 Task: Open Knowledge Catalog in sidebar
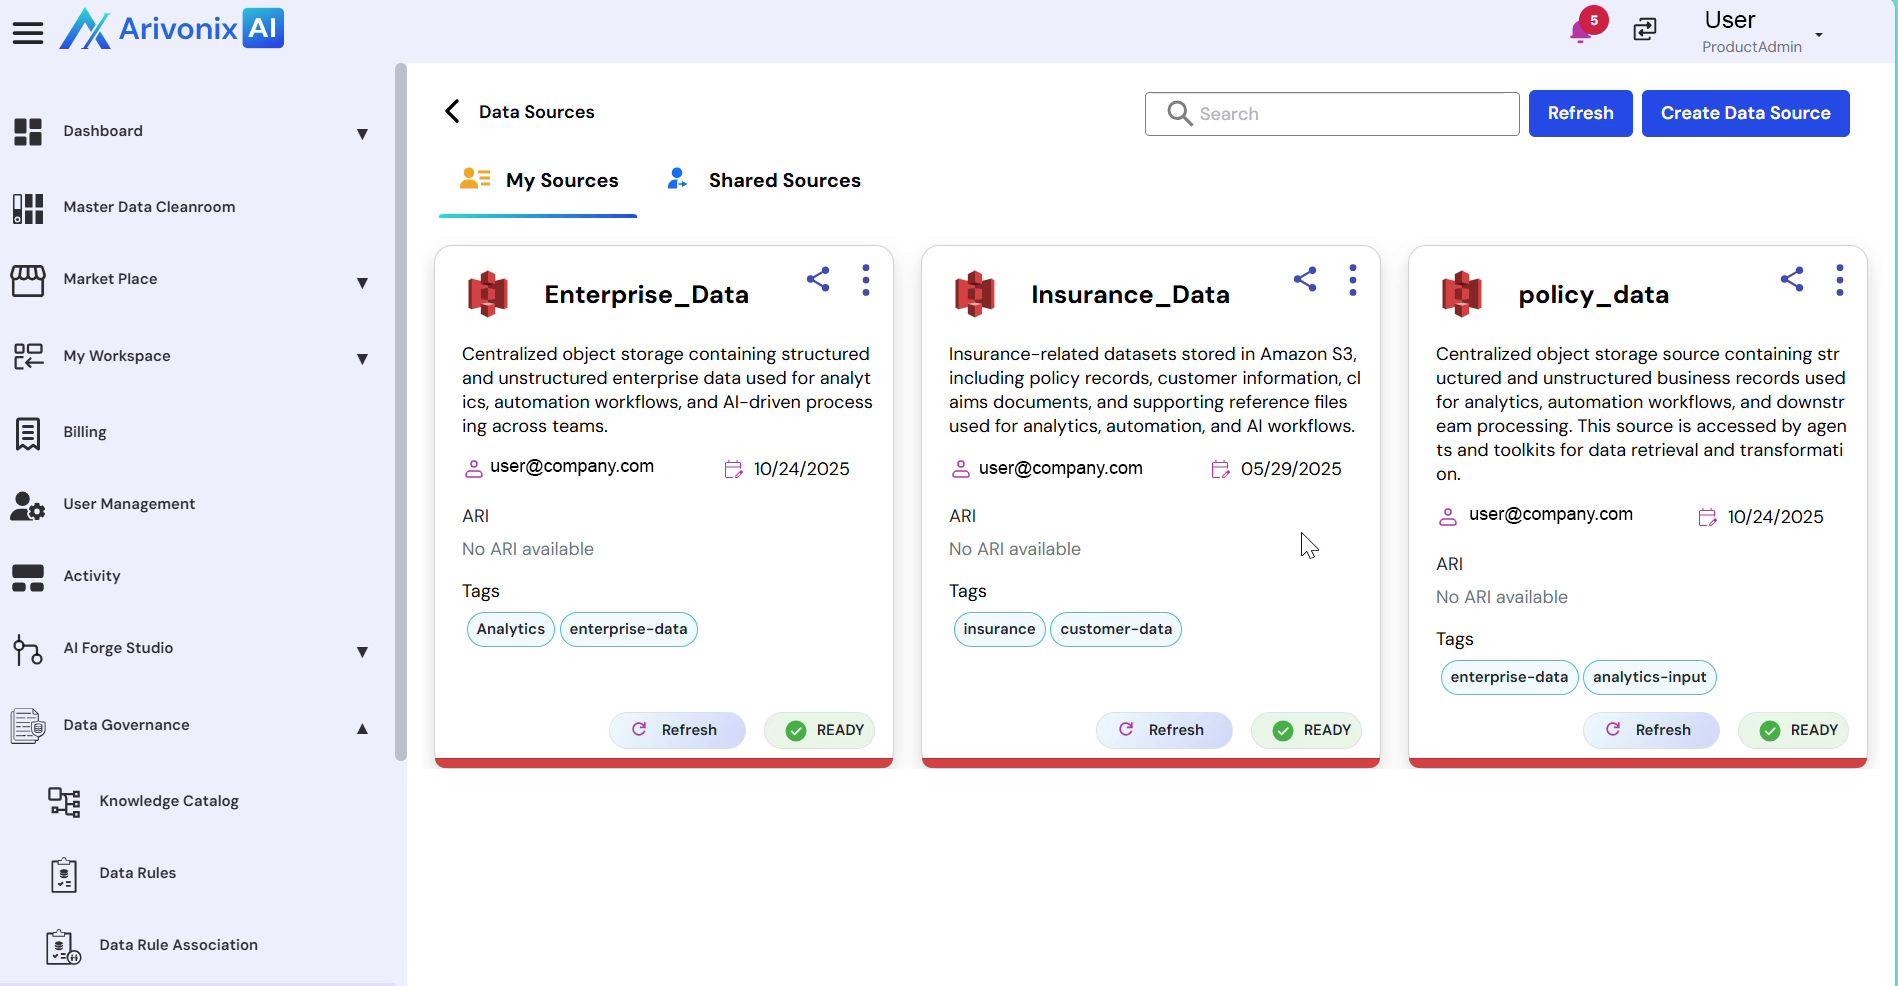(169, 801)
